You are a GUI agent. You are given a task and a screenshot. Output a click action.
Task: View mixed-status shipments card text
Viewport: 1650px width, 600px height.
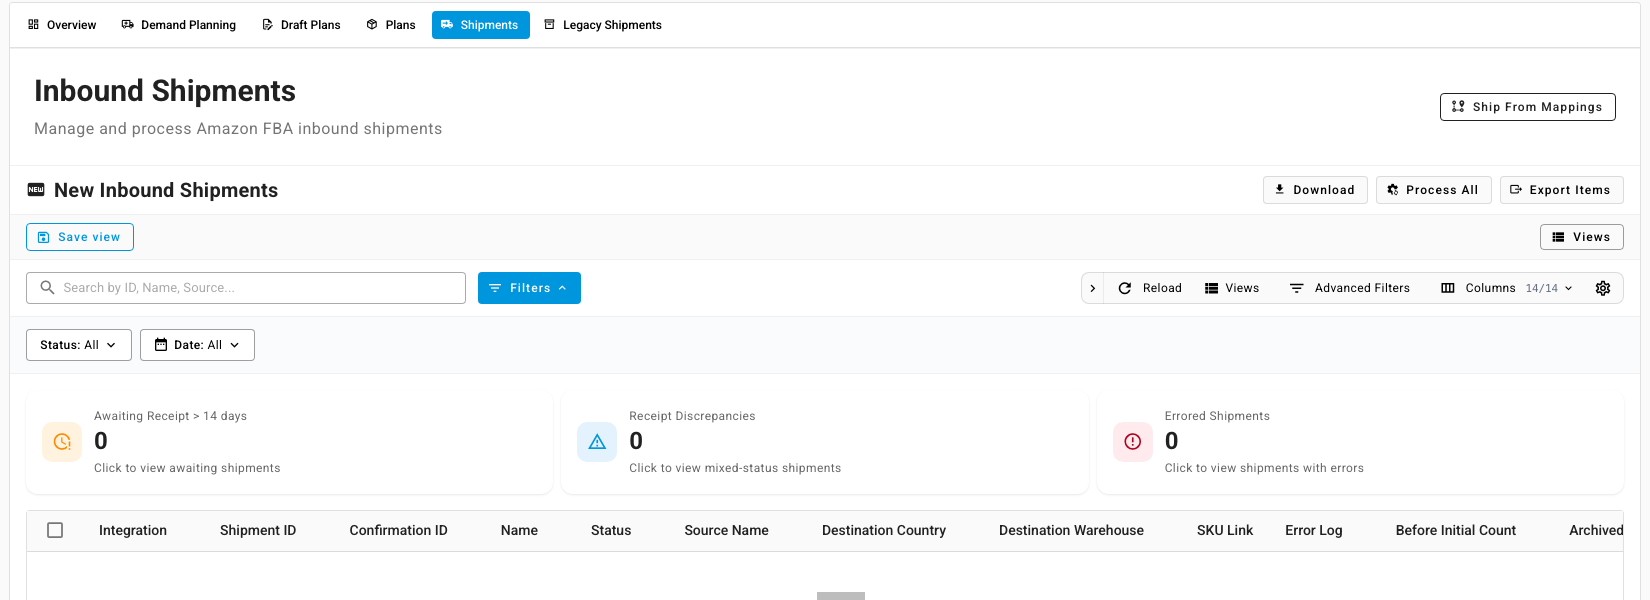click(735, 468)
